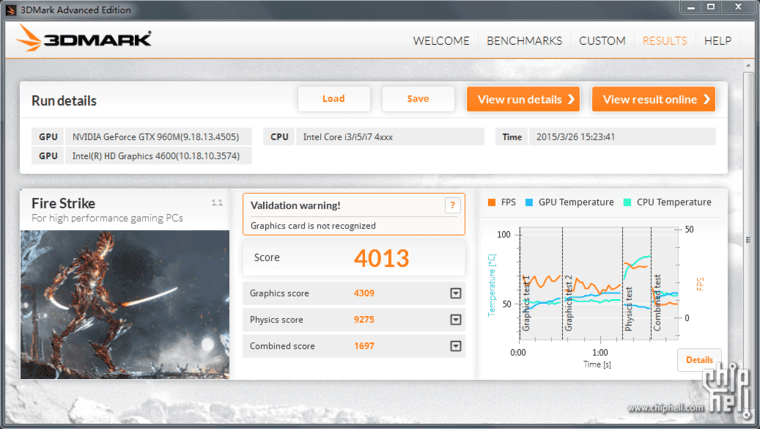The width and height of the screenshot is (760, 429).
Task: Go to the CUSTOM tab
Action: (x=602, y=41)
